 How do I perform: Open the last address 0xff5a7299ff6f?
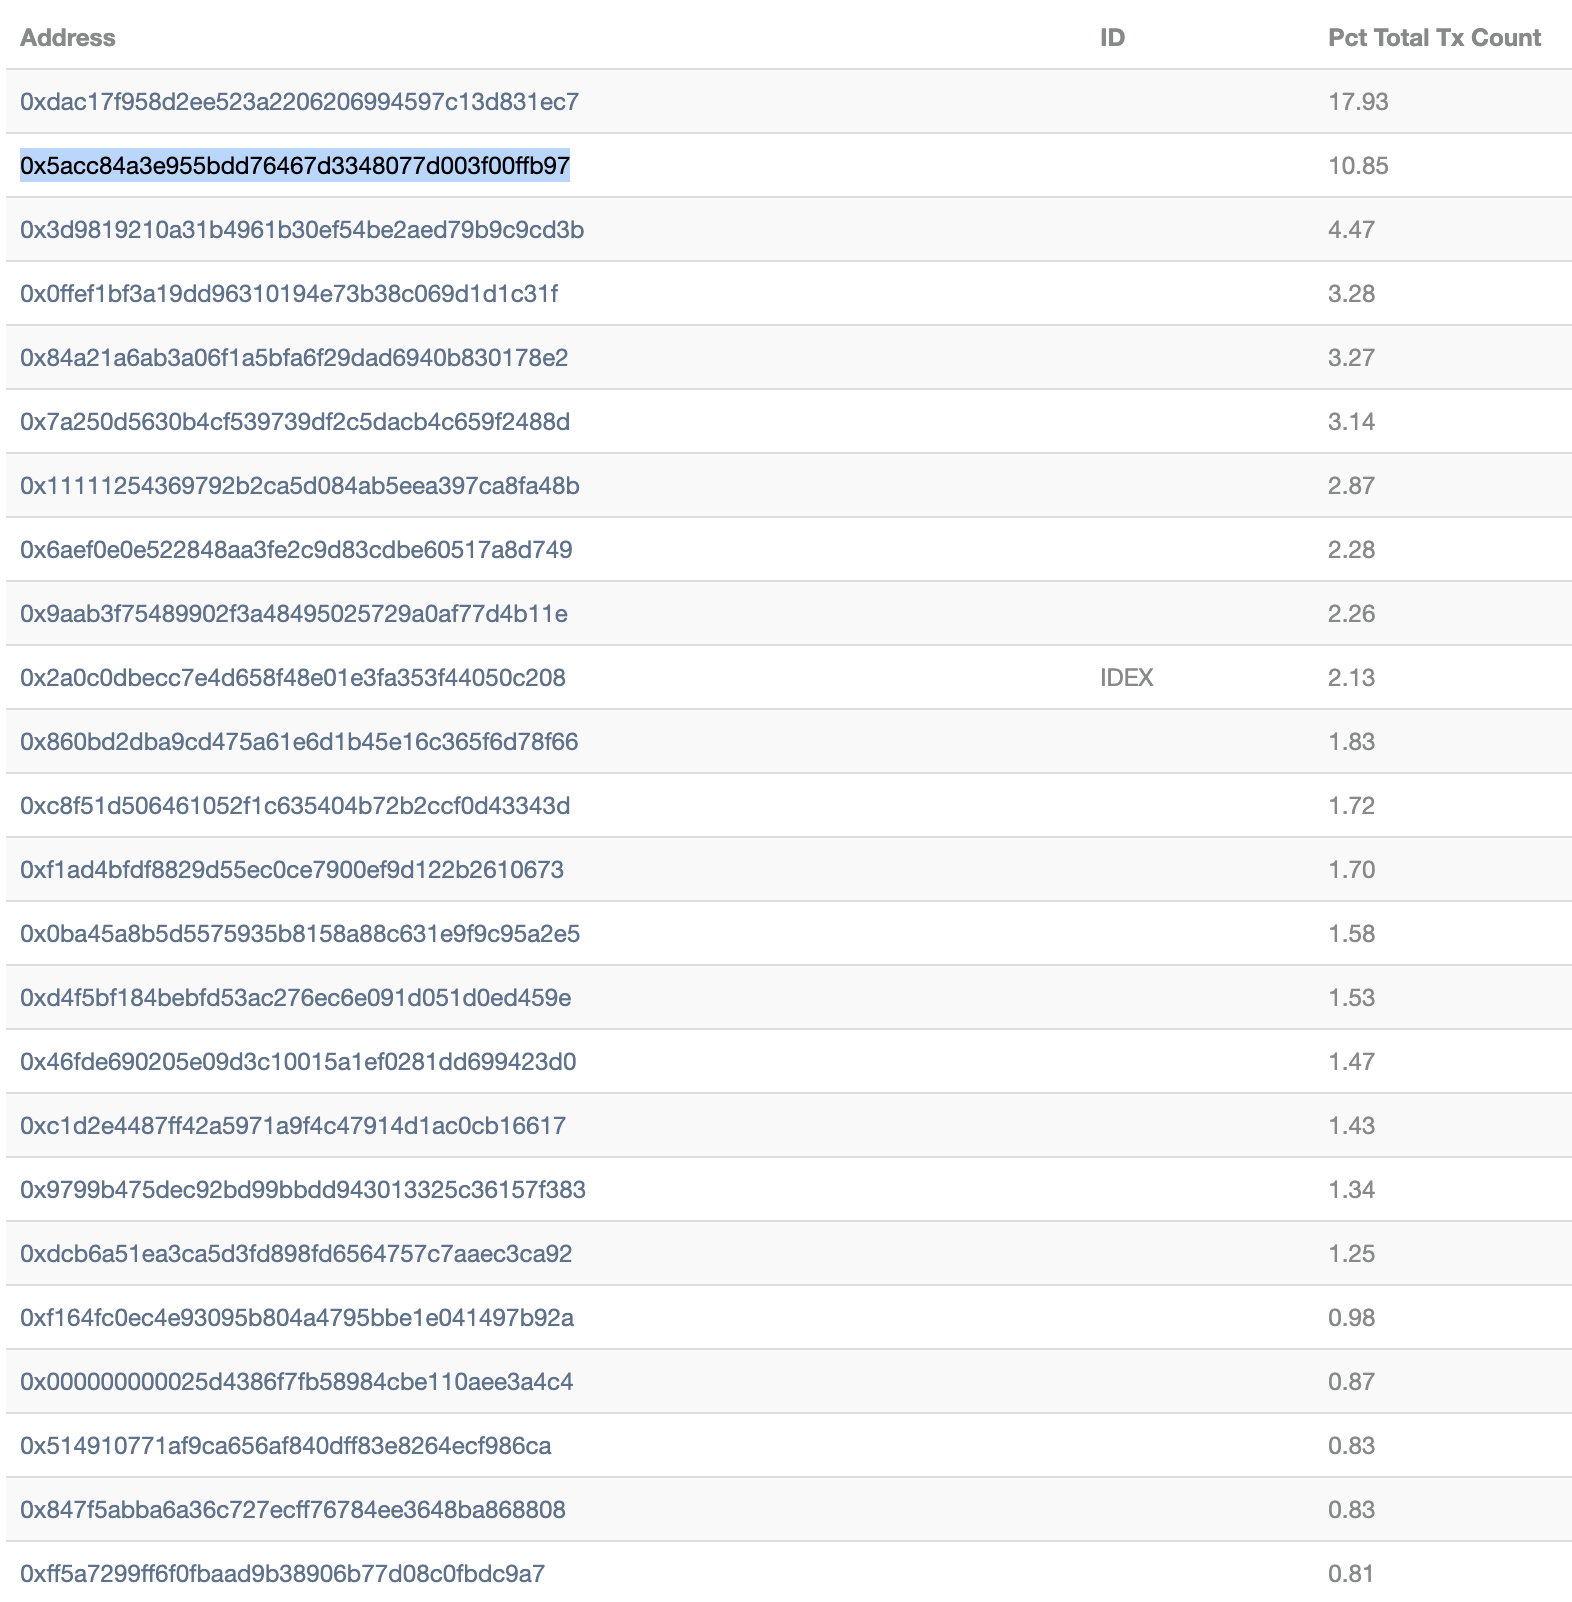(x=282, y=1574)
